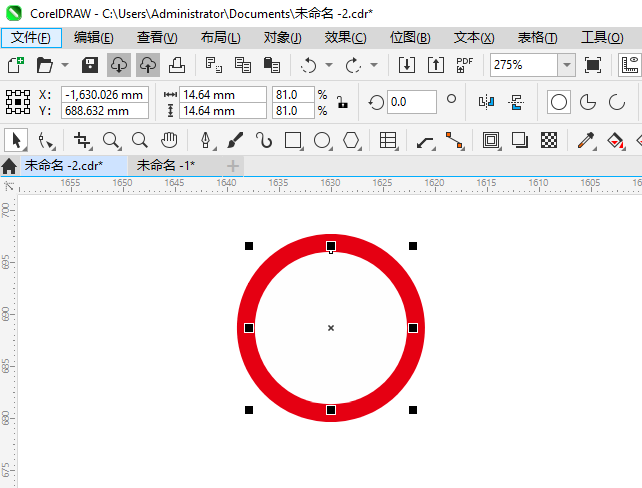Screen dimensions: 642x488
Task: Edit the Y position field
Action: tap(105, 111)
